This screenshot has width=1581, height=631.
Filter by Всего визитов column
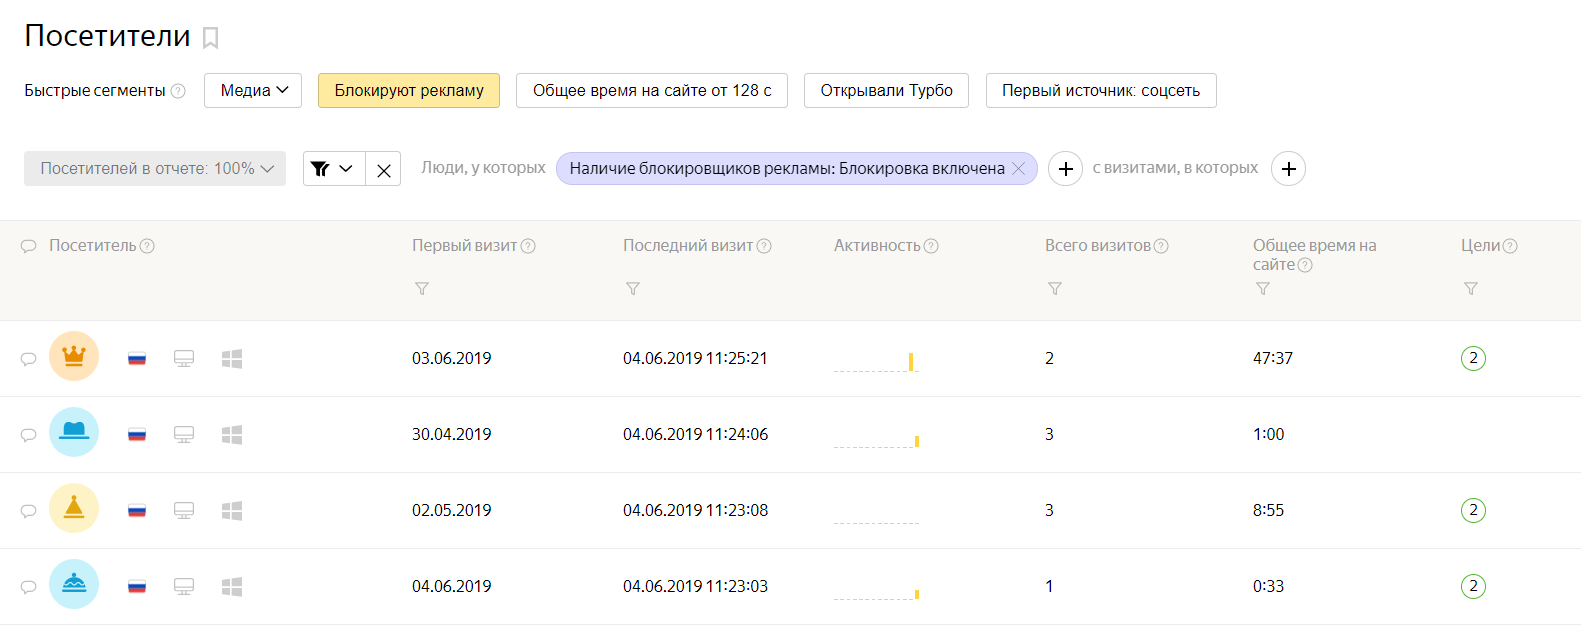pyautogui.click(x=1055, y=288)
